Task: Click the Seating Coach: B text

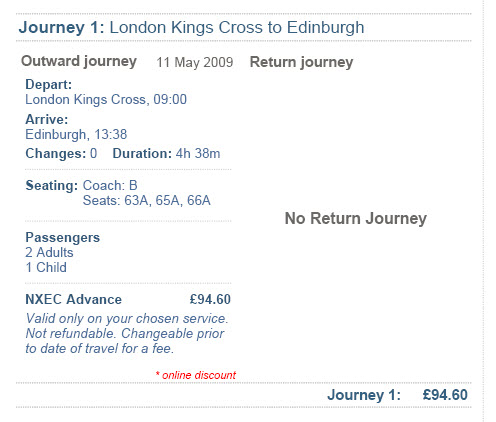Action: pos(81,185)
